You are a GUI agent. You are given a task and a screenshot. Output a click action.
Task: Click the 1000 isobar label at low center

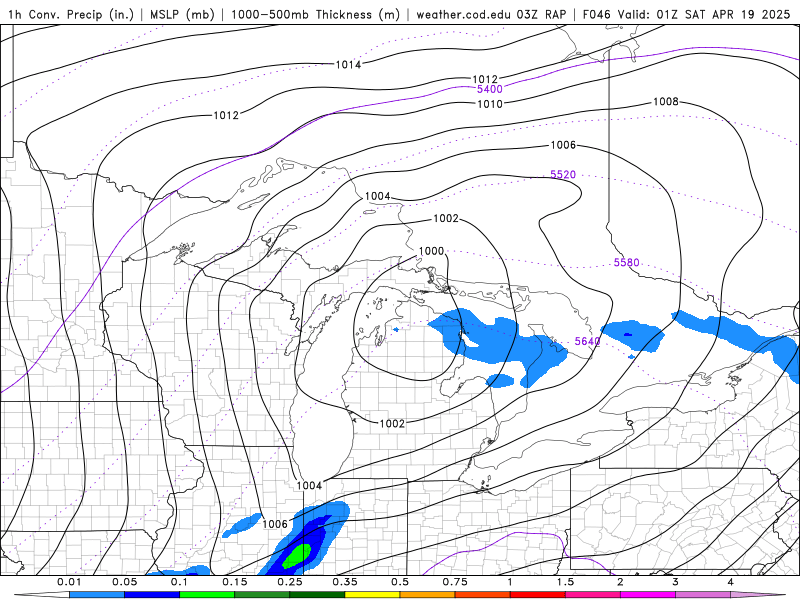click(x=431, y=251)
